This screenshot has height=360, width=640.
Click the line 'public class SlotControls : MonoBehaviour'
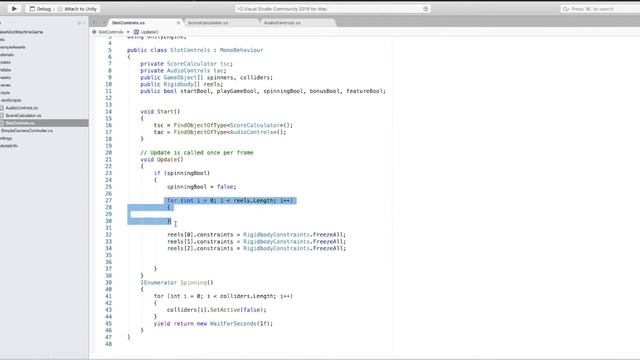click(195, 50)
